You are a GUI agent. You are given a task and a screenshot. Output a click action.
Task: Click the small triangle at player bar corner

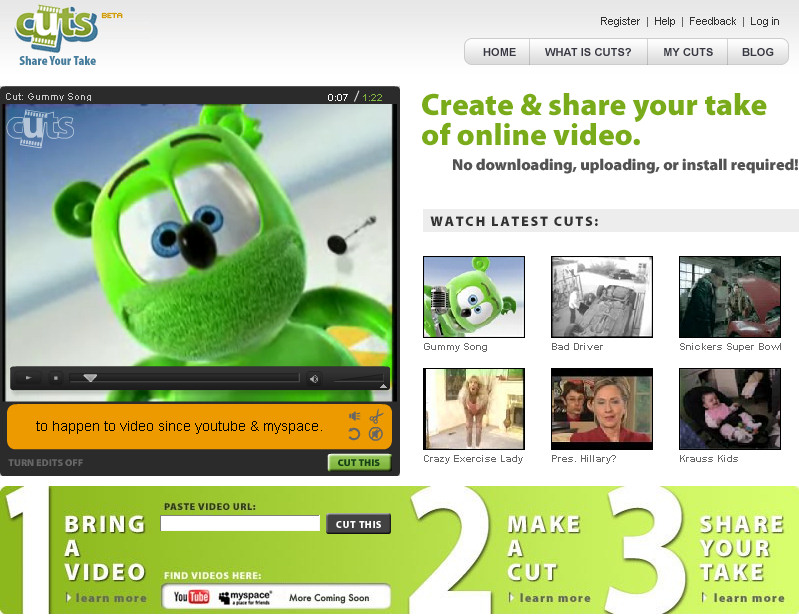tap(383, 386)
